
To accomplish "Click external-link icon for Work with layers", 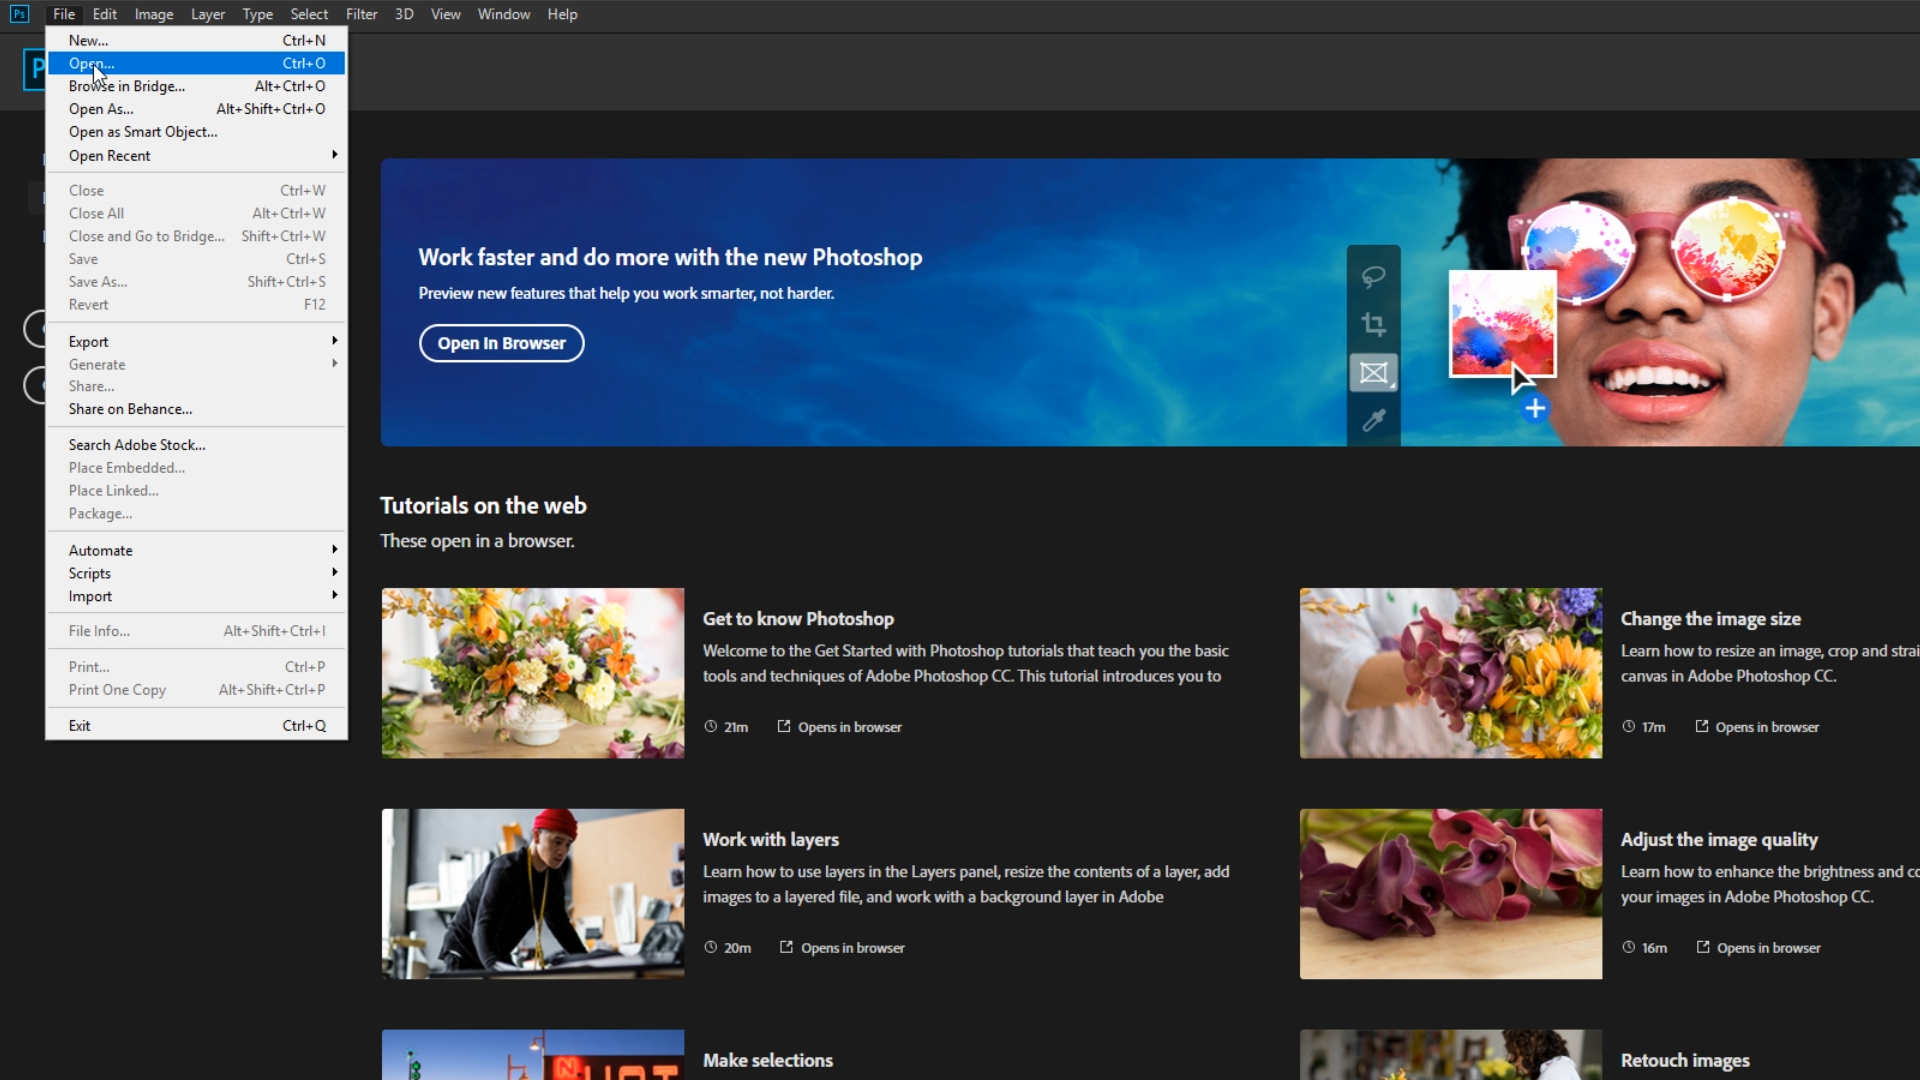I will tap(786, 947).
